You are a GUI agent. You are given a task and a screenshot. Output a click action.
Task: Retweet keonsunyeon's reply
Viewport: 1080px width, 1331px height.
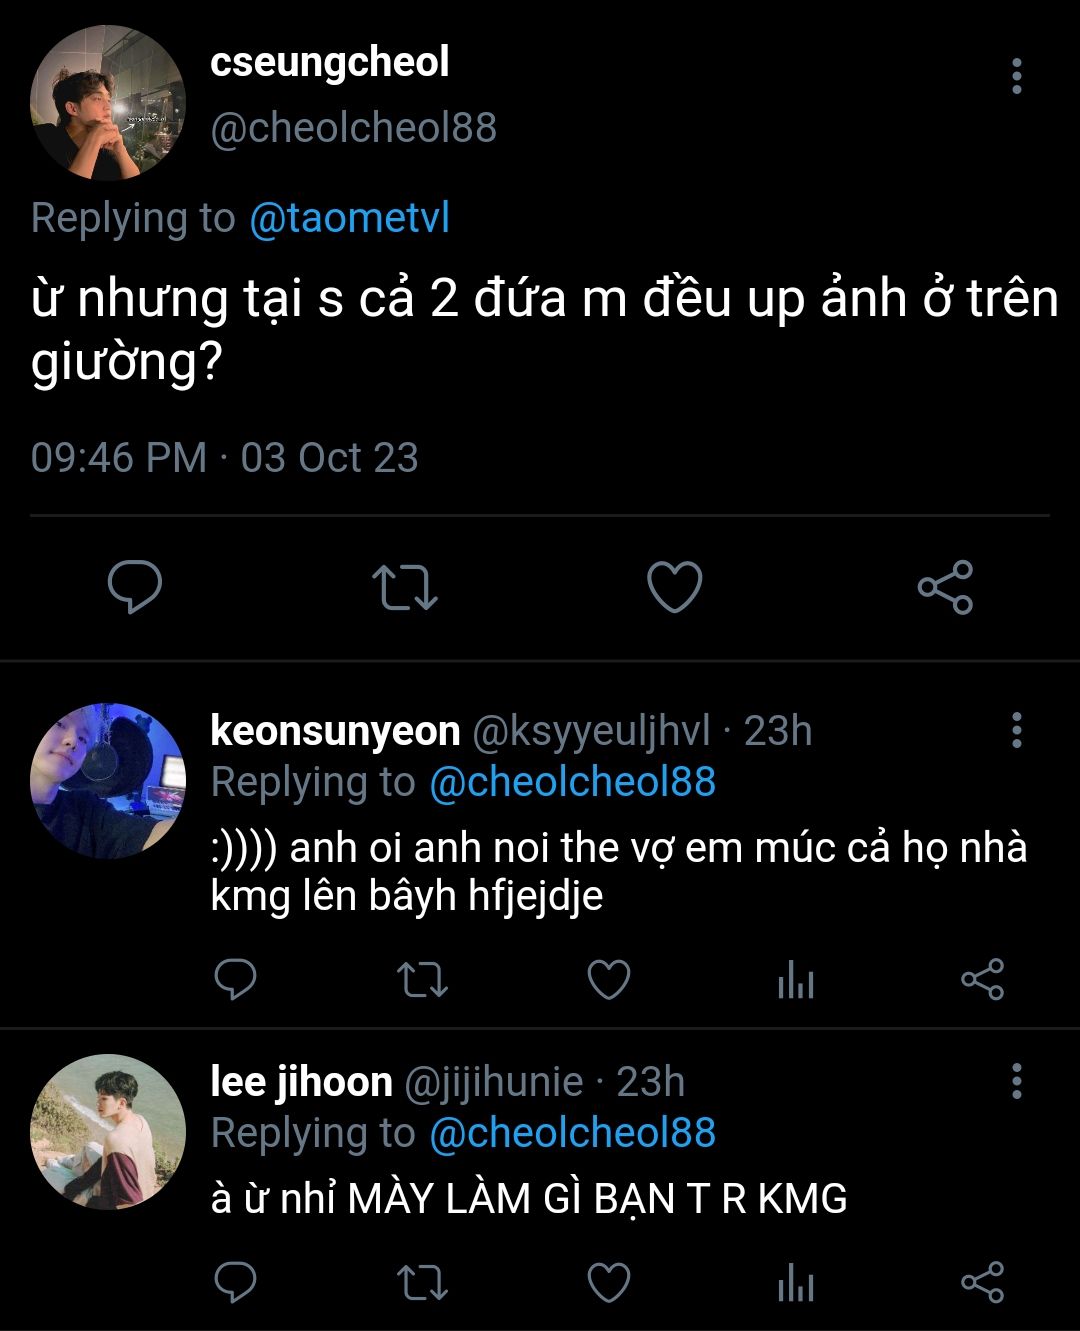click(422, 980)
